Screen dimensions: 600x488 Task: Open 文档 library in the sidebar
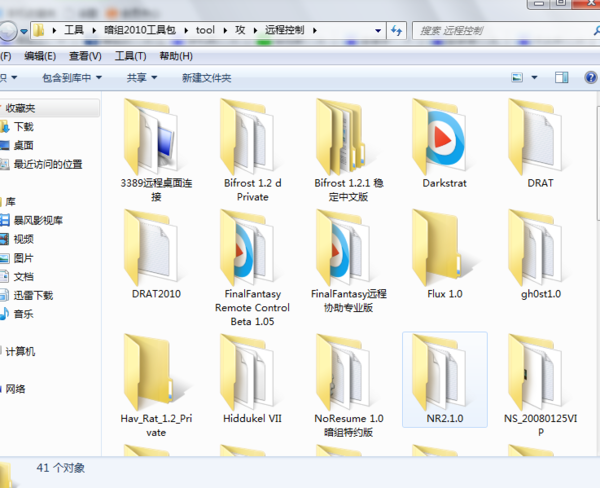point(23,277)
